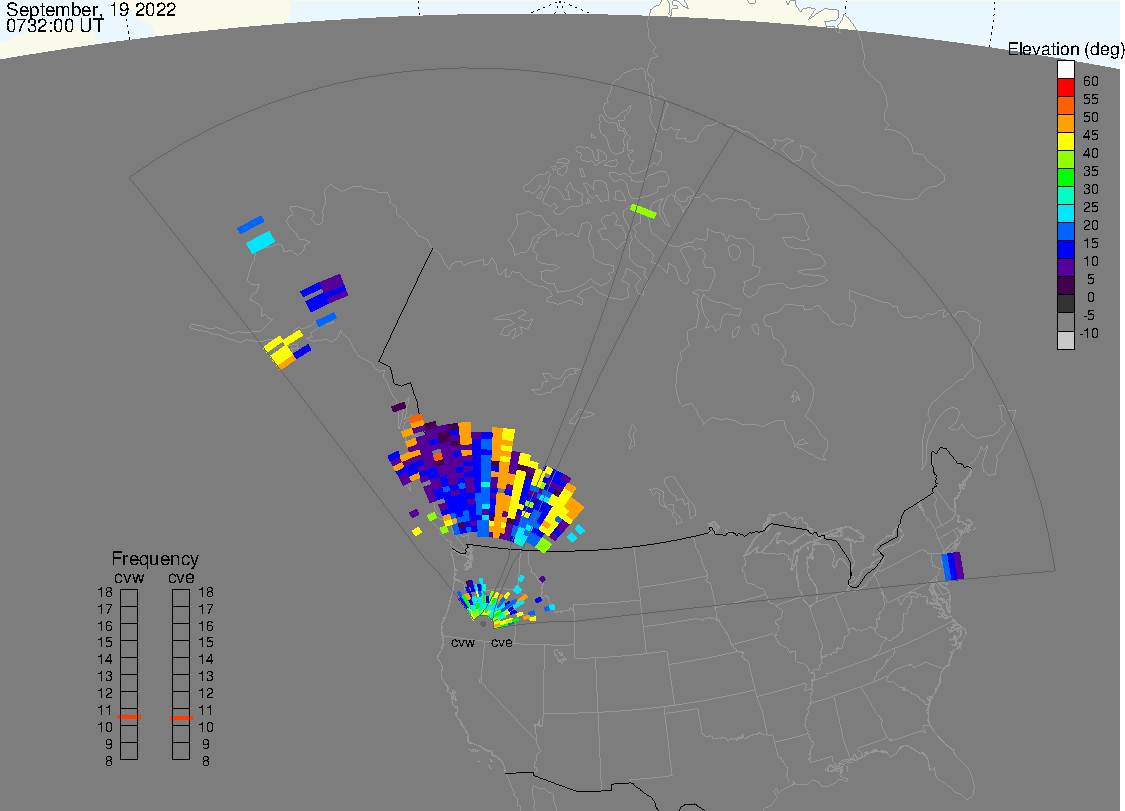This screenshot has width=1125, height=811.
Task: Click the legend label '45'
Action: coord(1091,135)
